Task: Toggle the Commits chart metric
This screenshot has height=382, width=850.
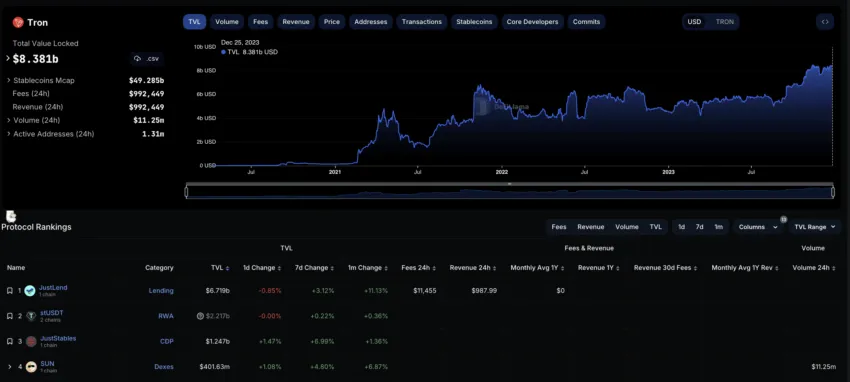Action: [x=587, y=22]
